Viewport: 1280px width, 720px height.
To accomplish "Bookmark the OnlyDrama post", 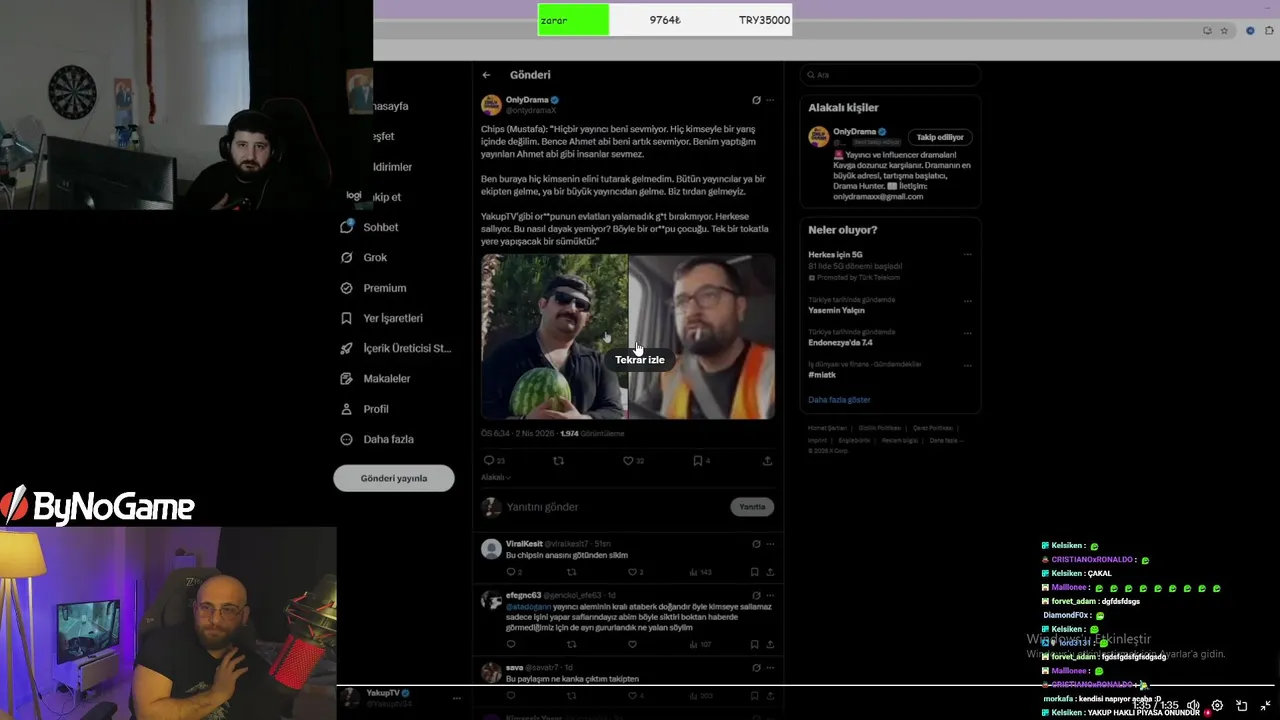I will coord(701,461).
